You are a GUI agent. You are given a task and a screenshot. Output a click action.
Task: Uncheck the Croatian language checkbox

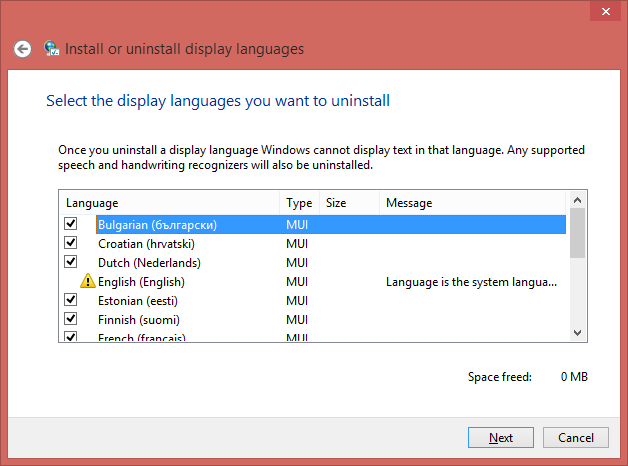71,243
